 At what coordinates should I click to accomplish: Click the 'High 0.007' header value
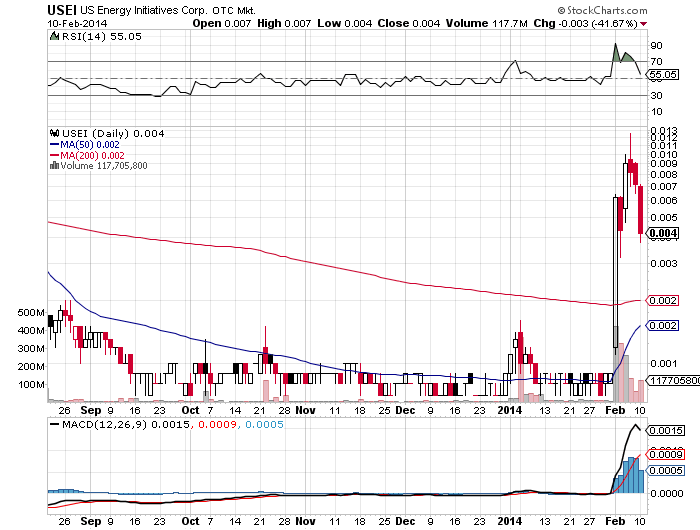[x=284, y=24]
